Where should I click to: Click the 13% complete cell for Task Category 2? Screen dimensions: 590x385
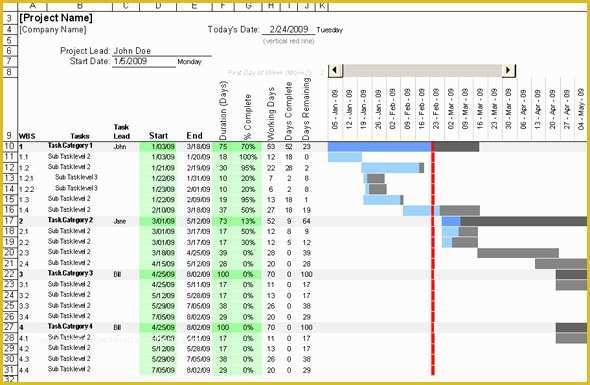[x=248, y=221]
